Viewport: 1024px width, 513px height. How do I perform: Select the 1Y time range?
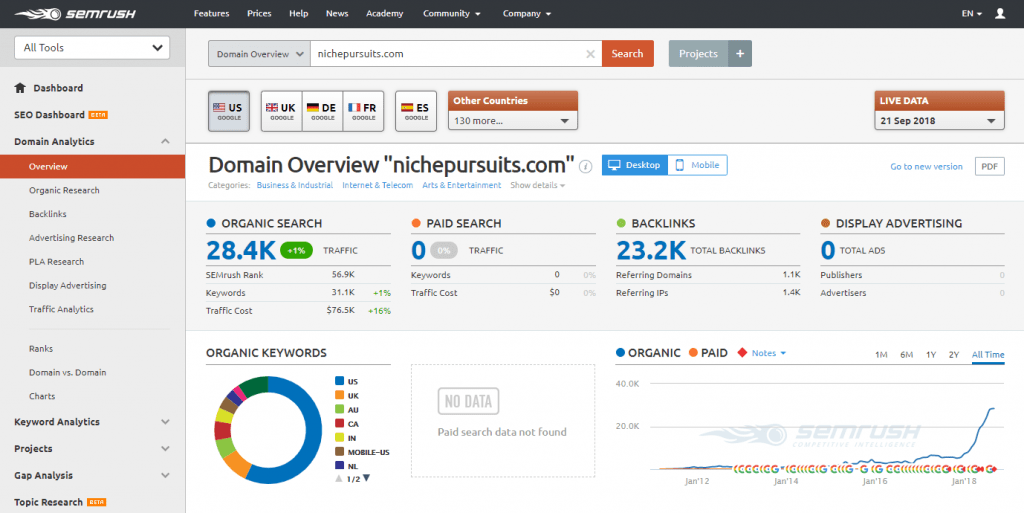pyautogui.click(x=931, y=354)
